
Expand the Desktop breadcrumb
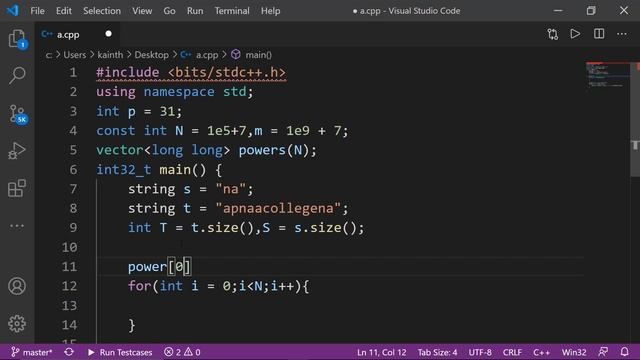(151, 55)
